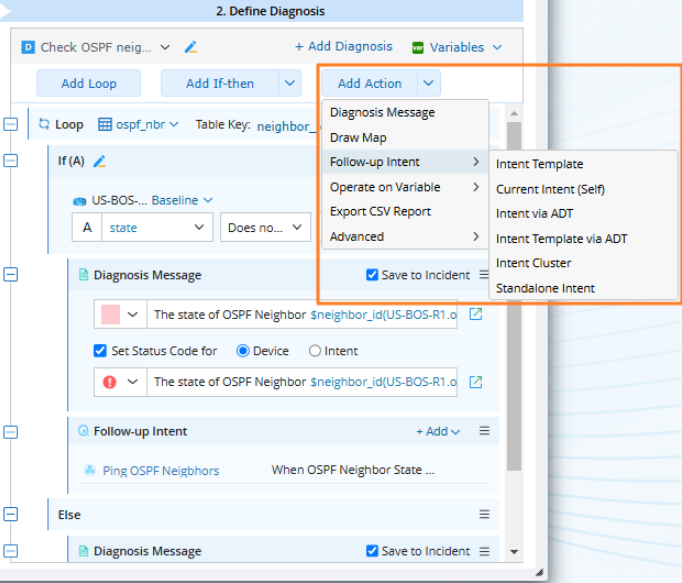Select Intent Template submenu item

point(539,164)
